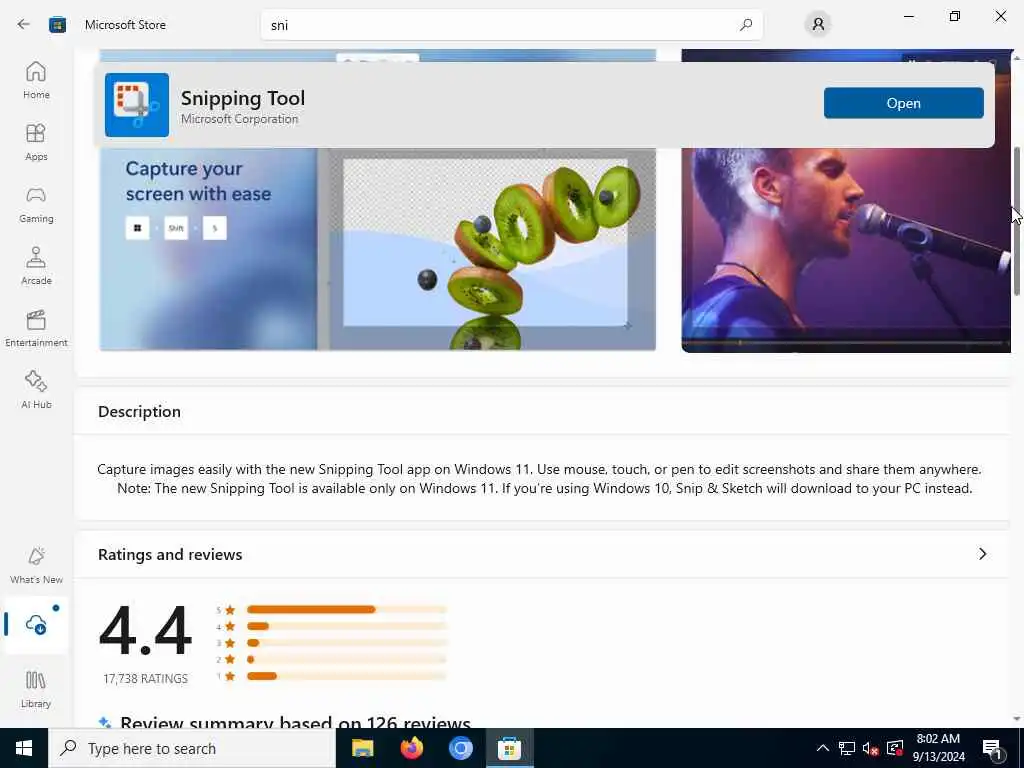This screenshot has height=768, width=1024.
Task: Click the network tray icon
Action: click(x=847, y=748)
